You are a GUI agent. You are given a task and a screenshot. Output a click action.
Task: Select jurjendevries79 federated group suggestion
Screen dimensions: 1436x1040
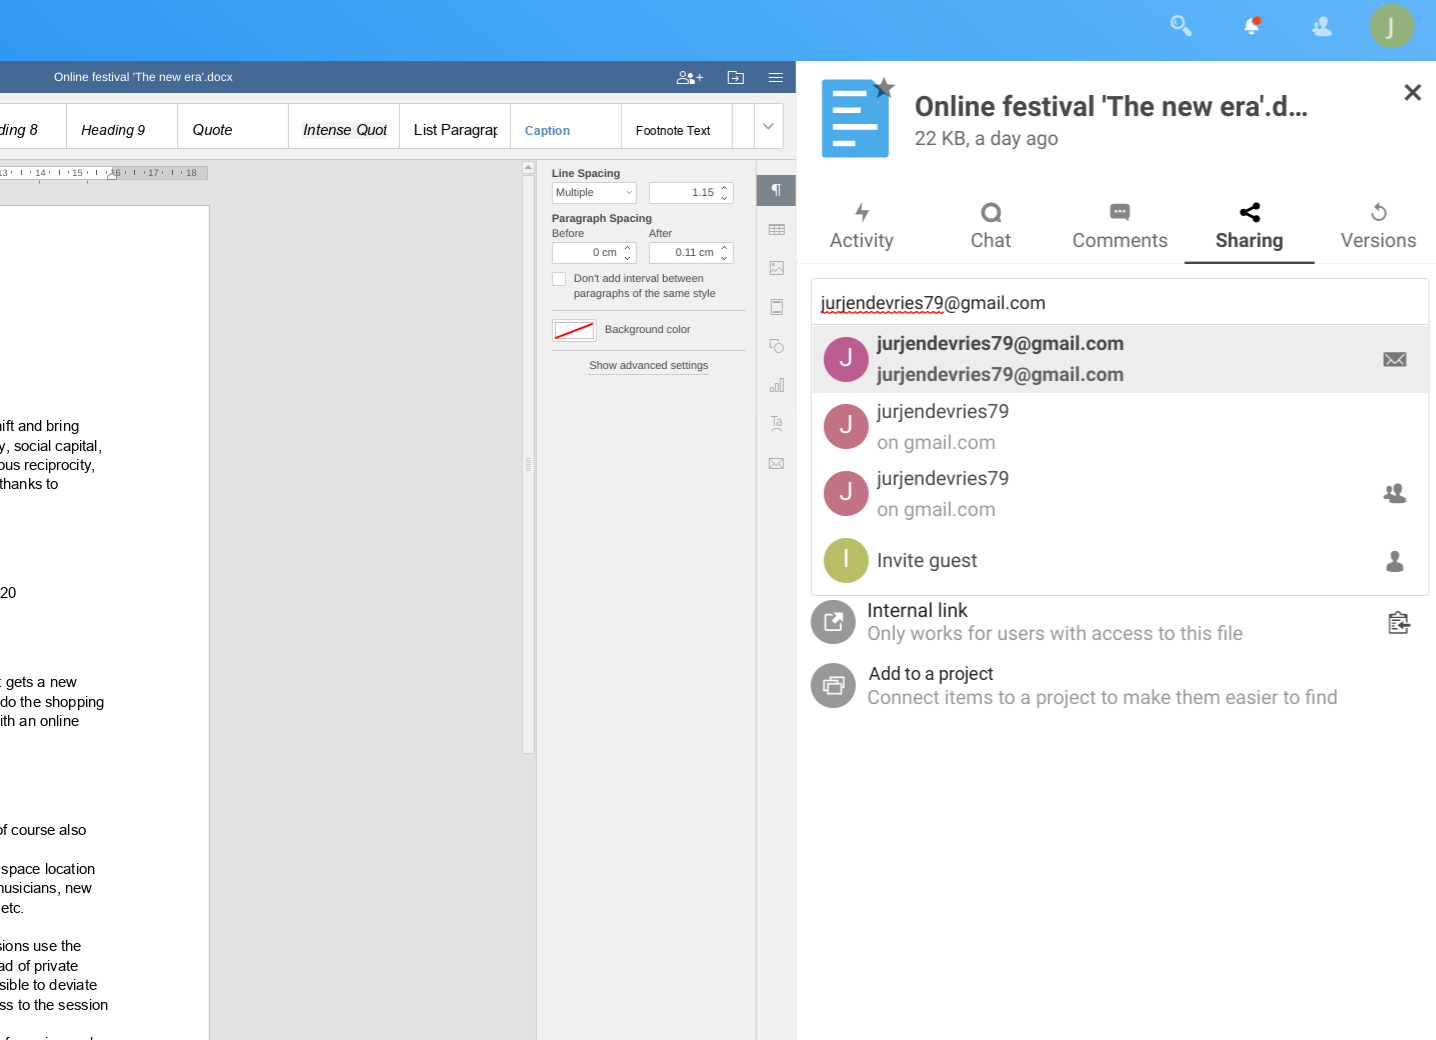pos(1120,493)
